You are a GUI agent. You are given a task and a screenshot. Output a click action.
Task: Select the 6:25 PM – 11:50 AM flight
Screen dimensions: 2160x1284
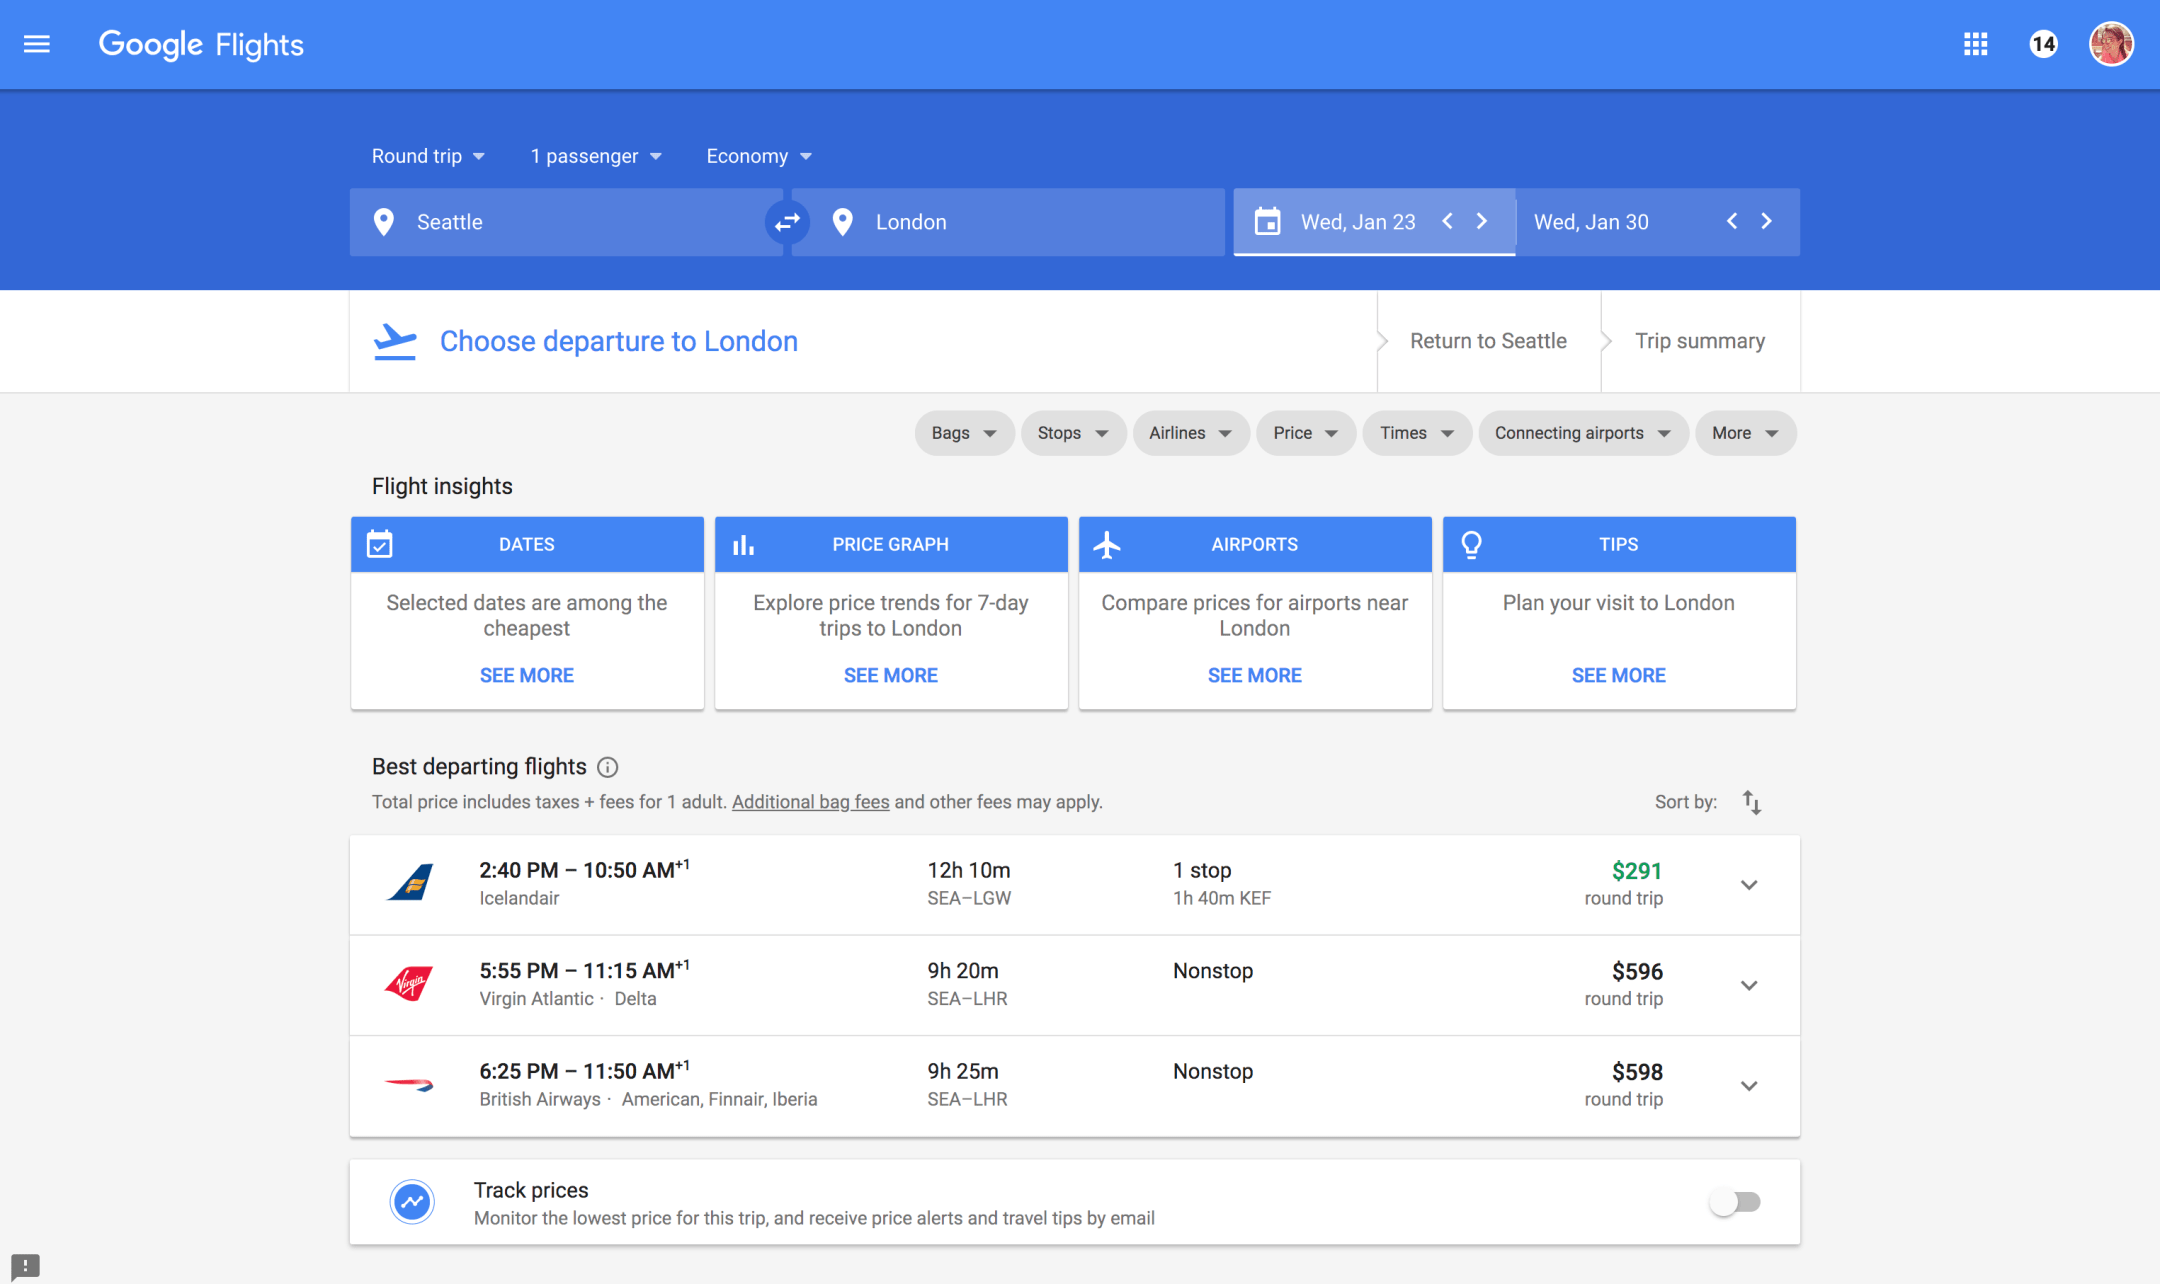point(1075,1086)
